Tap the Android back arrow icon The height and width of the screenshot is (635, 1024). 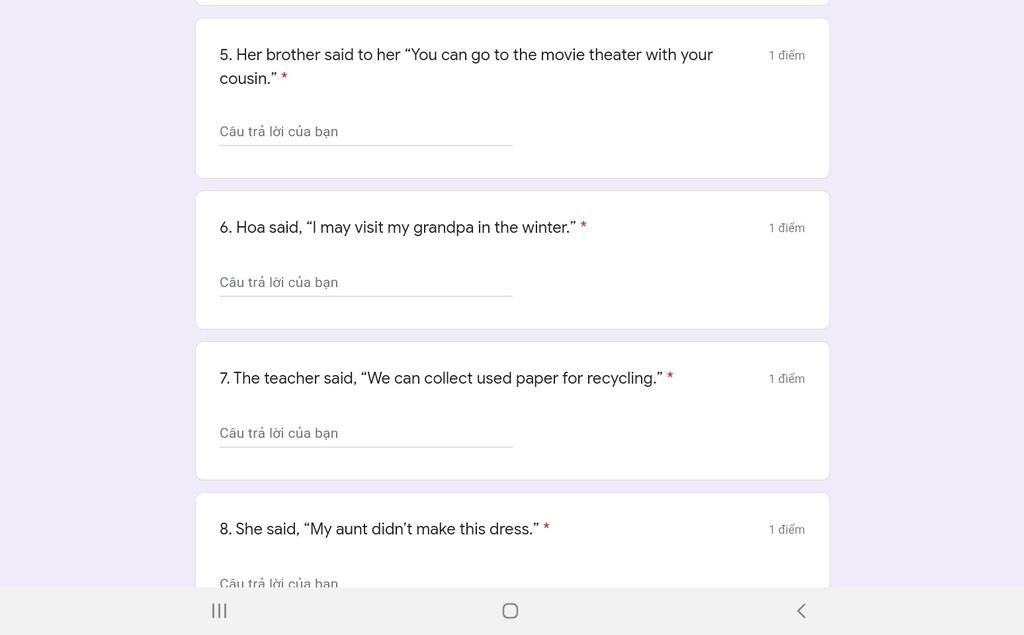(801, 611)
